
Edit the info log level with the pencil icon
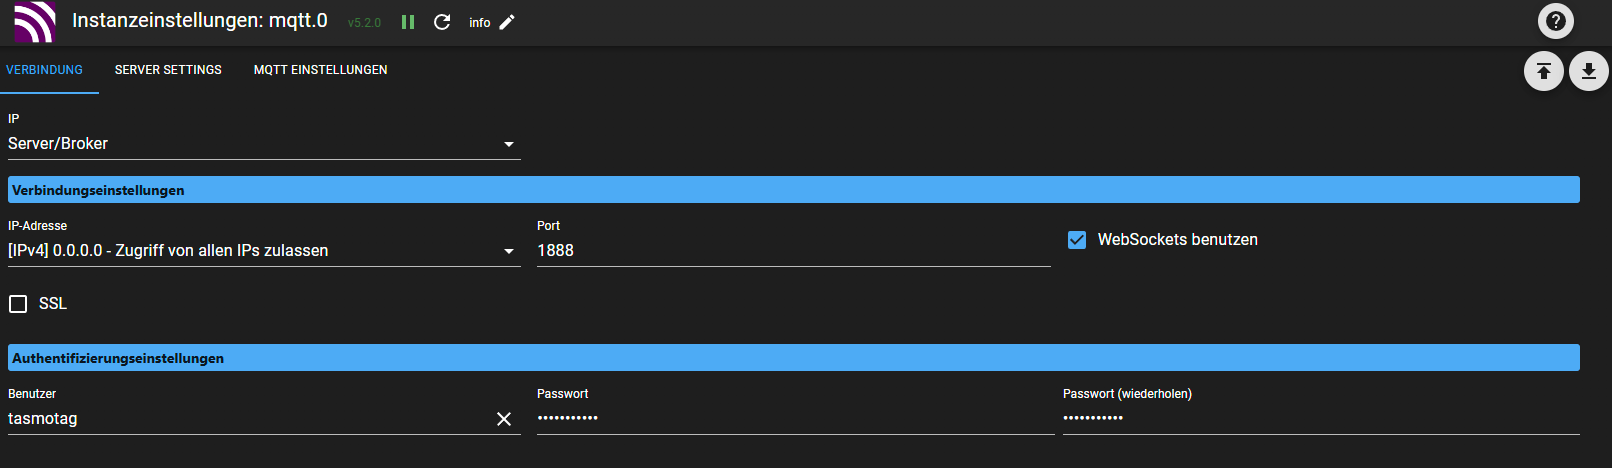point(507,22)
